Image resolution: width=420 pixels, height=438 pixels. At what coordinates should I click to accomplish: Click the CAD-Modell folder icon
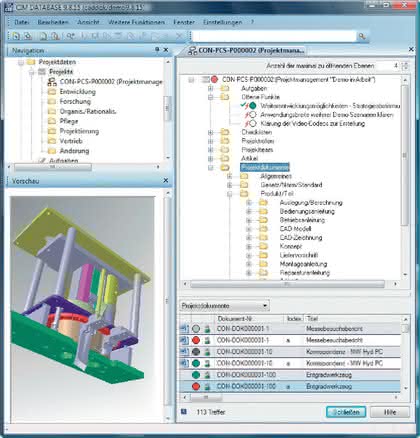click(x=264, y=229)
